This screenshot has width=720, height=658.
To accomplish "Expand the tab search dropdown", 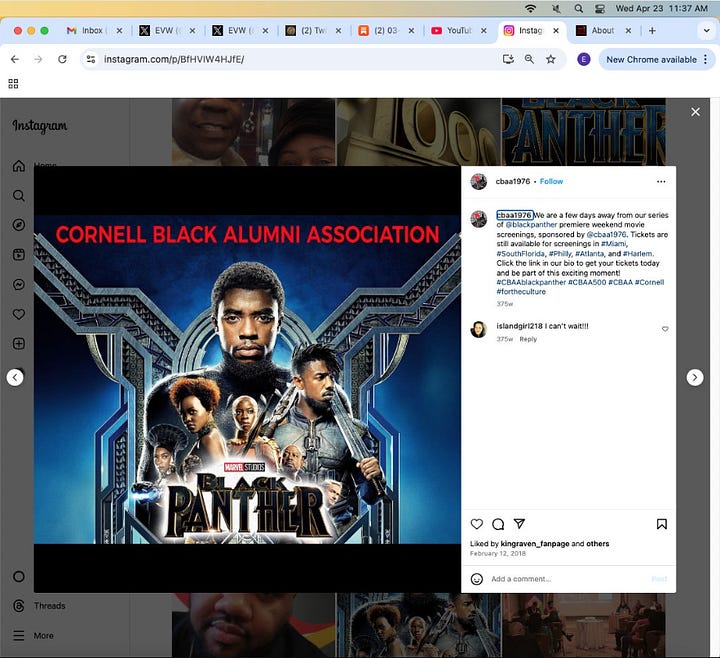I will (706, 31).
